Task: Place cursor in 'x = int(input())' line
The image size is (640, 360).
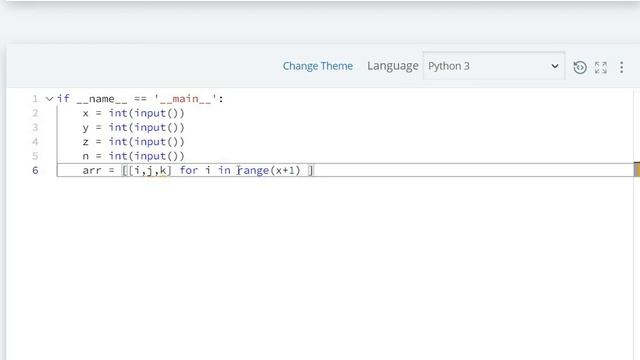Action: [x=133, y=113]
